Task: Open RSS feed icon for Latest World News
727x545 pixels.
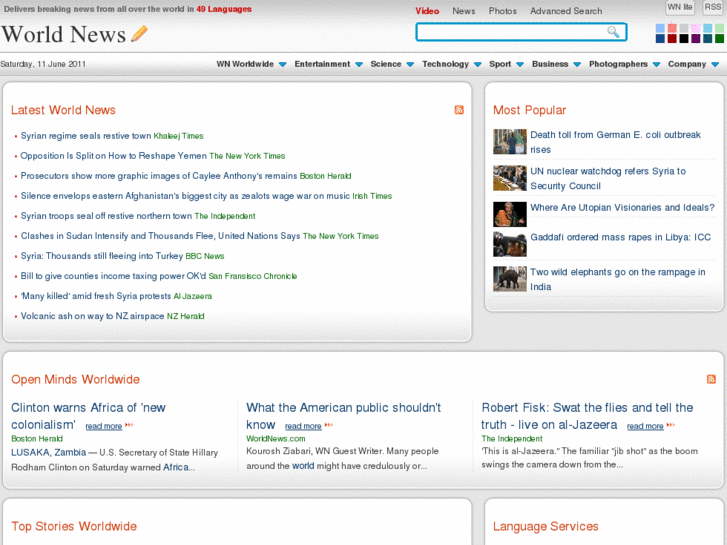Action: click(x=459, y=110)
